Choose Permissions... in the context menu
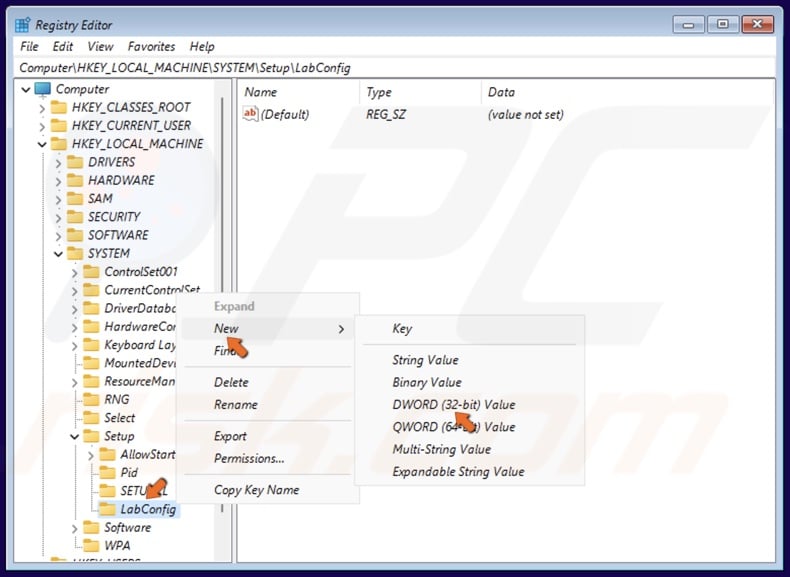The height and width of the screenshot is (577, 790). [x=269, y=458]
